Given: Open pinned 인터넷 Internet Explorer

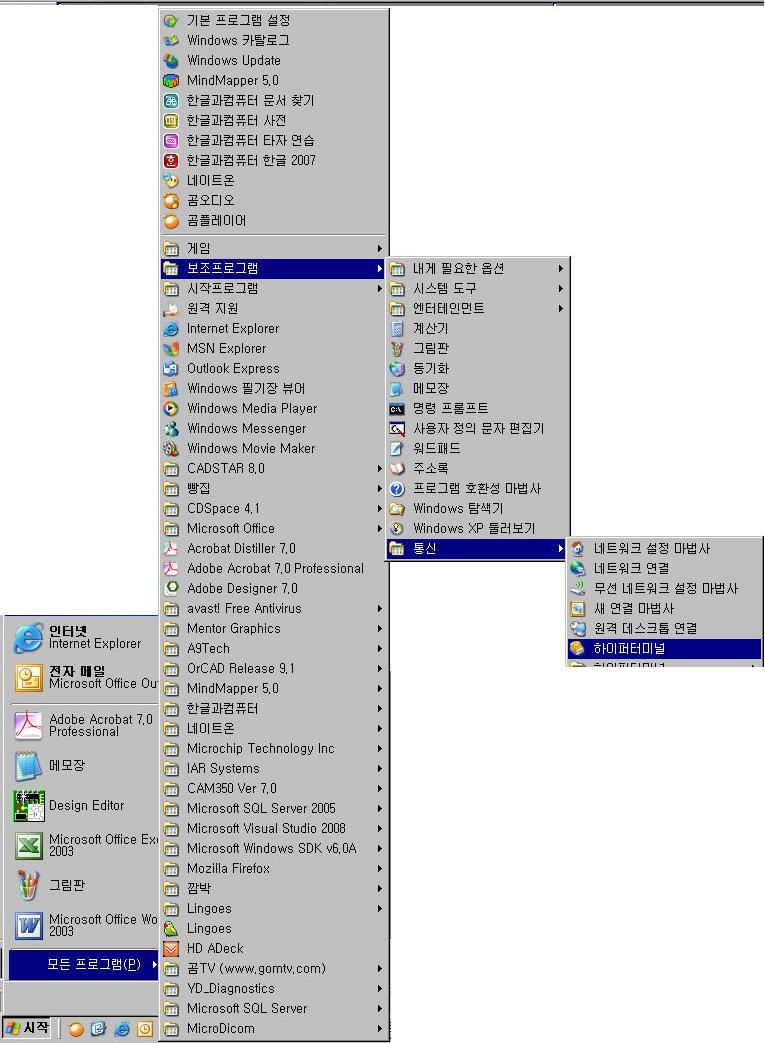Looking at the screenshot, I should [81, 637].
